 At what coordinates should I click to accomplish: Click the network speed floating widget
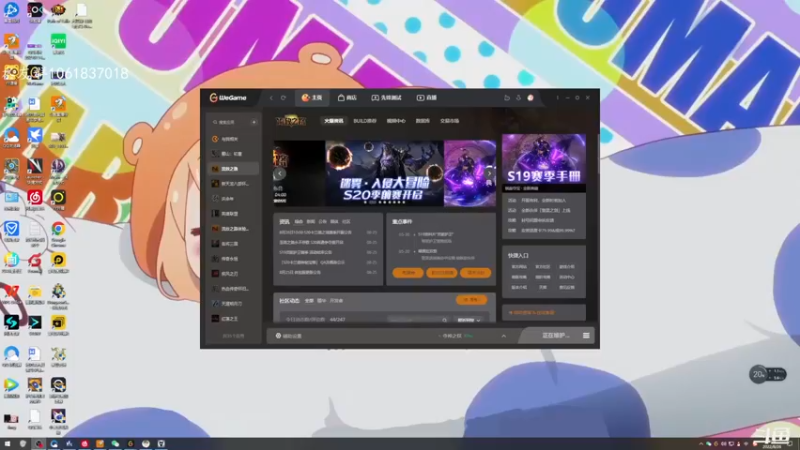pos(767,374)
